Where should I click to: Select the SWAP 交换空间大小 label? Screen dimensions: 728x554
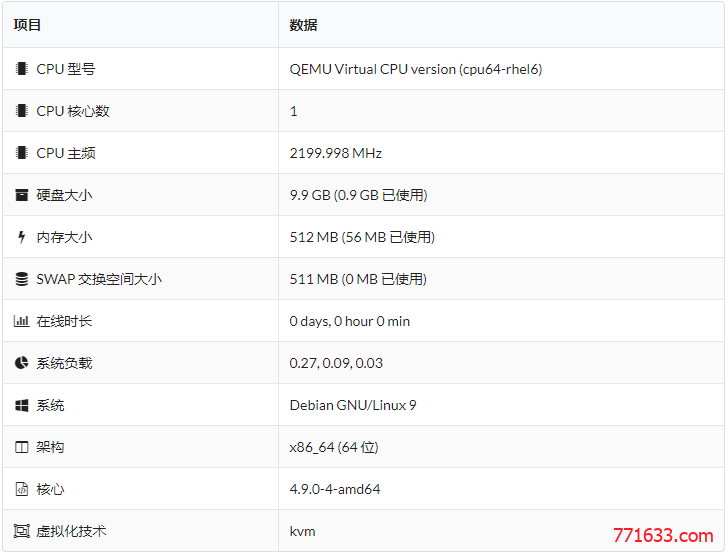(x=99, y=279)
